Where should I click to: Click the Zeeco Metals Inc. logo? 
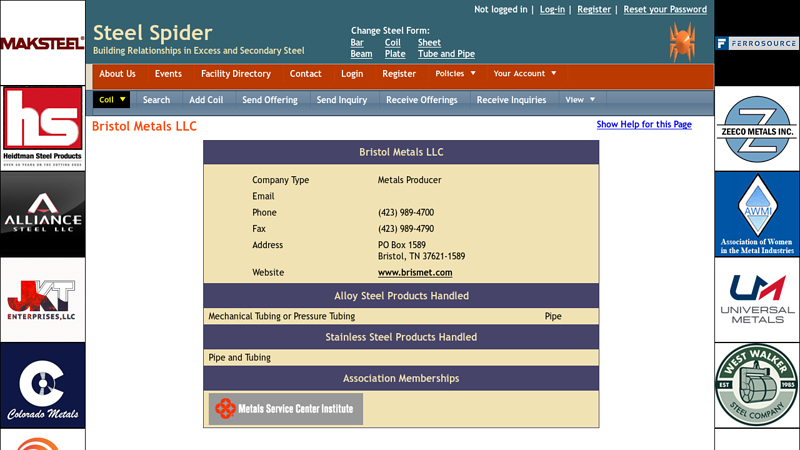tap(757, 128)
